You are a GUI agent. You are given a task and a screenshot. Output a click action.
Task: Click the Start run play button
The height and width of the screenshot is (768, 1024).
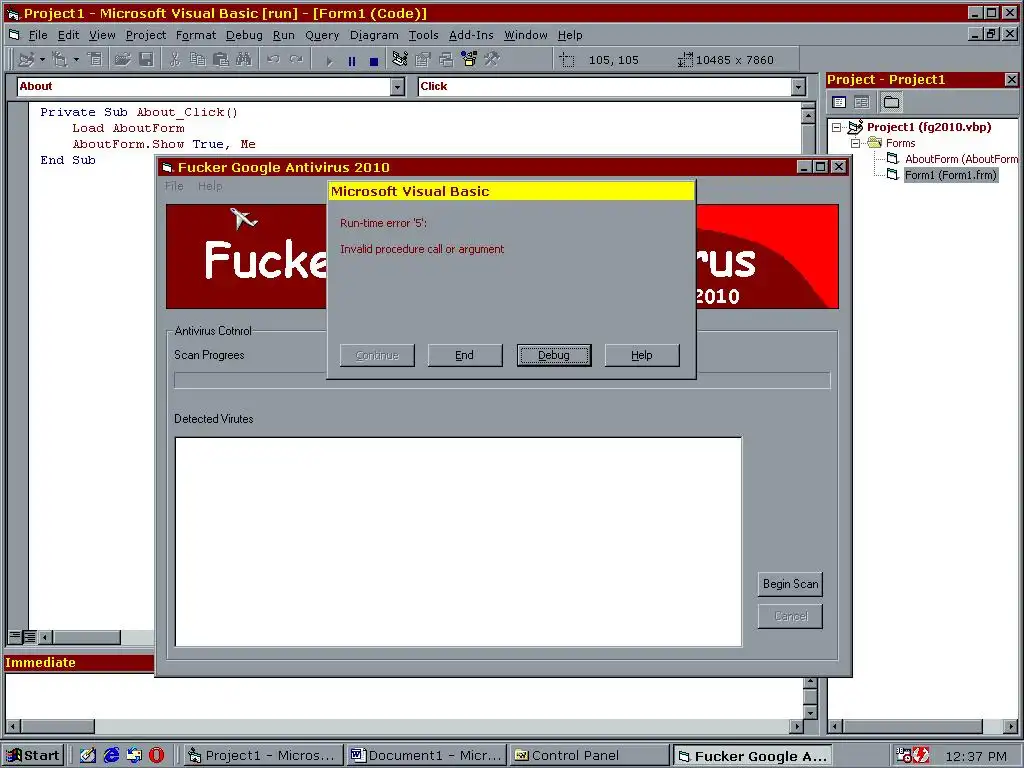point(329,61)
